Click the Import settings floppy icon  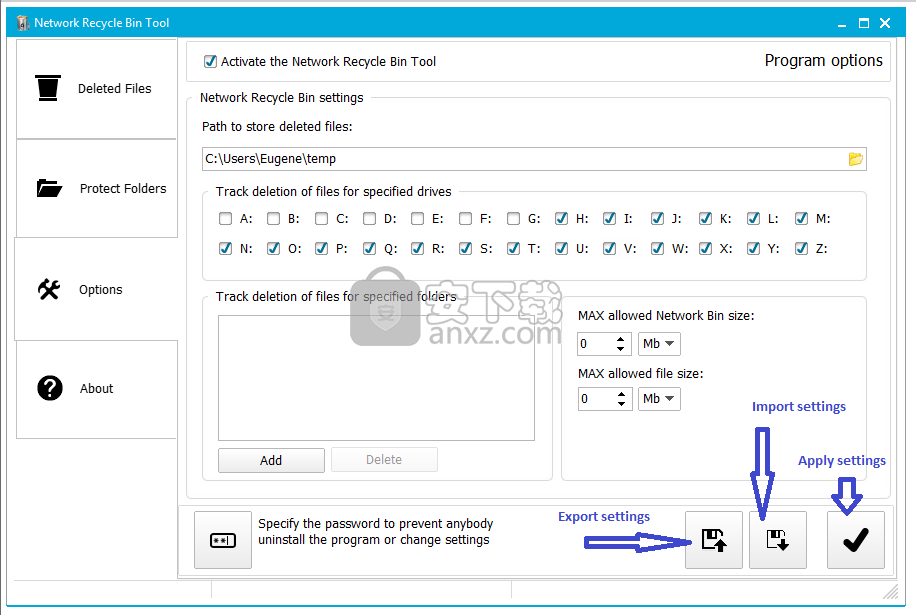coord(777,540)
